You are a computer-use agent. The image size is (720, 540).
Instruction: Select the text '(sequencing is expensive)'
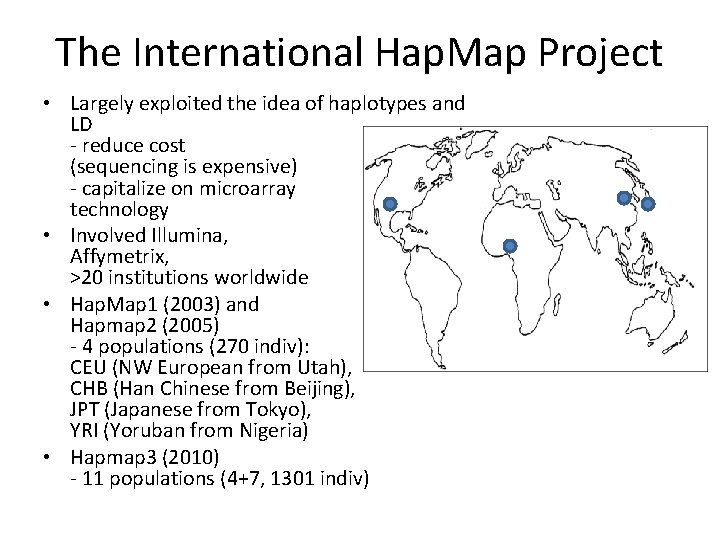(183, 167)
